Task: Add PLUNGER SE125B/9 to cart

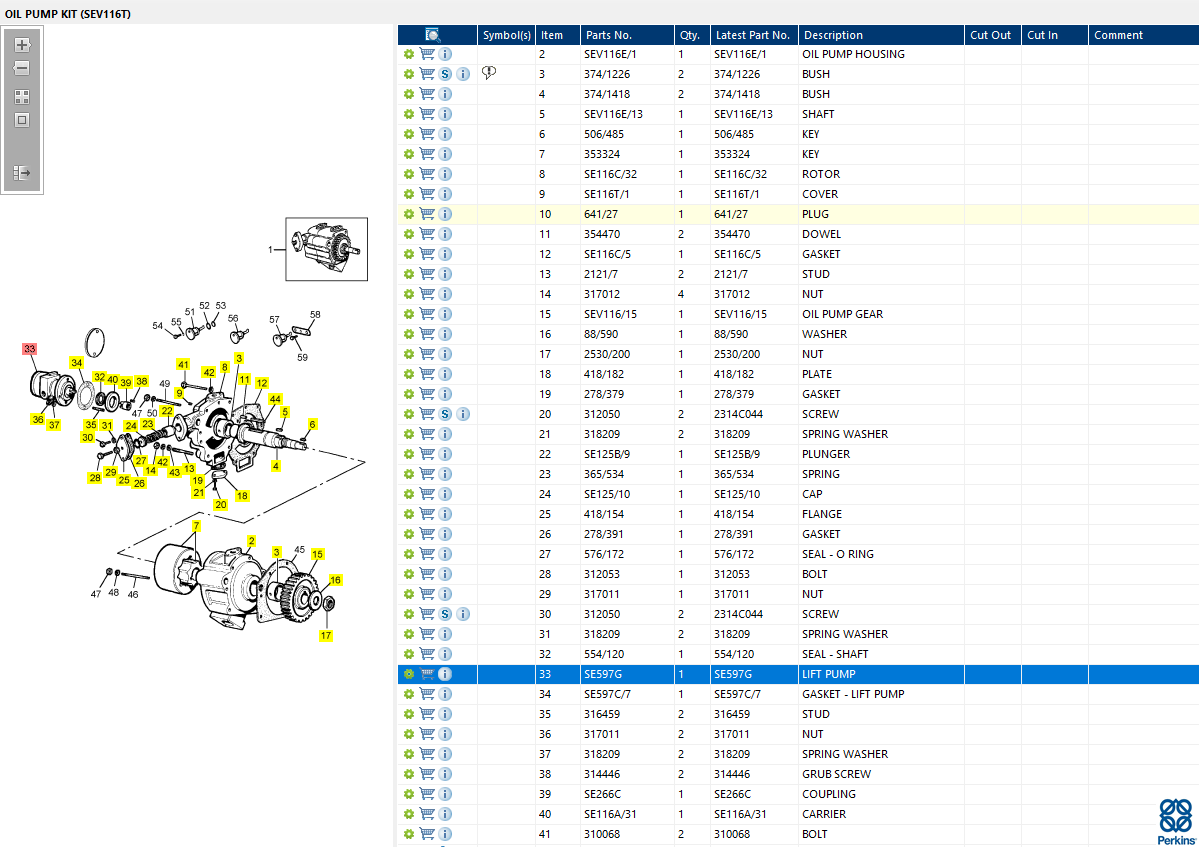Action: [427, 454]
